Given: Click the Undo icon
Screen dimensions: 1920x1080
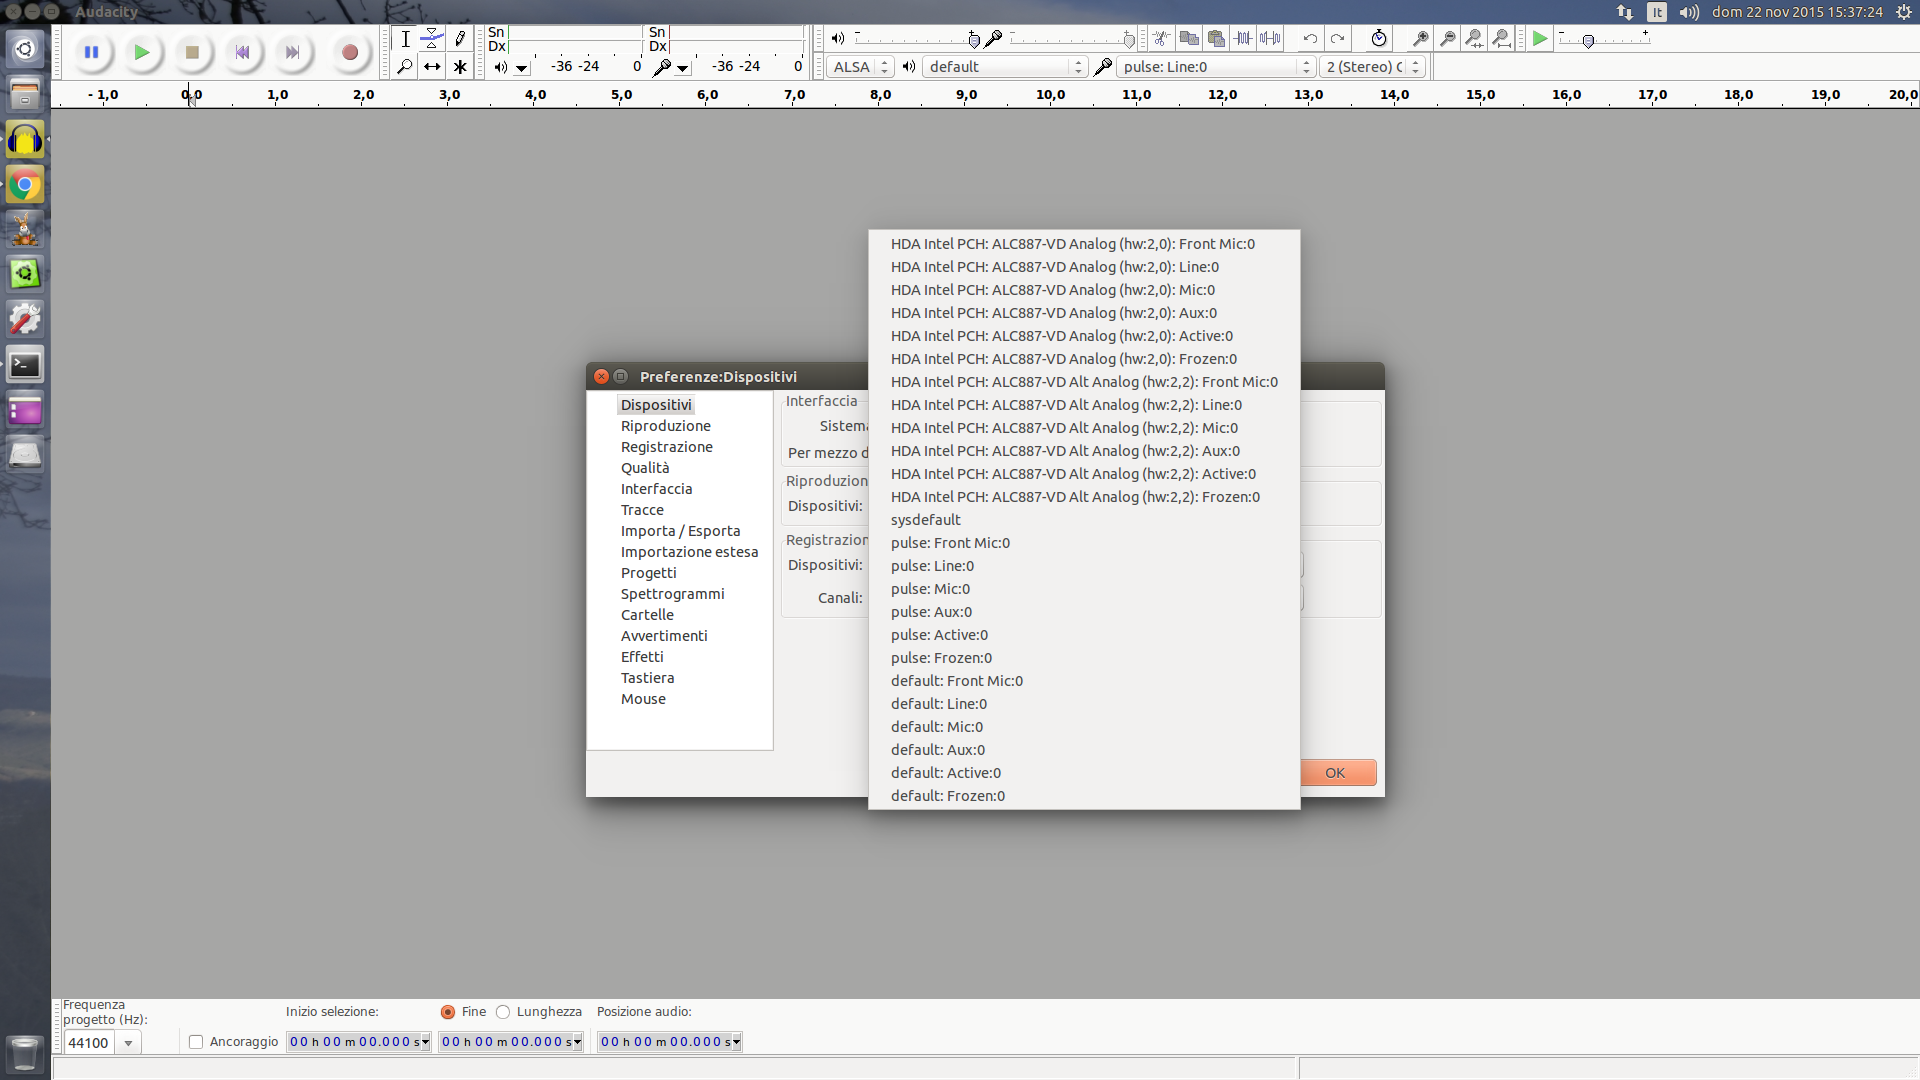Looking at the screenshot, I should point(1310,39).
